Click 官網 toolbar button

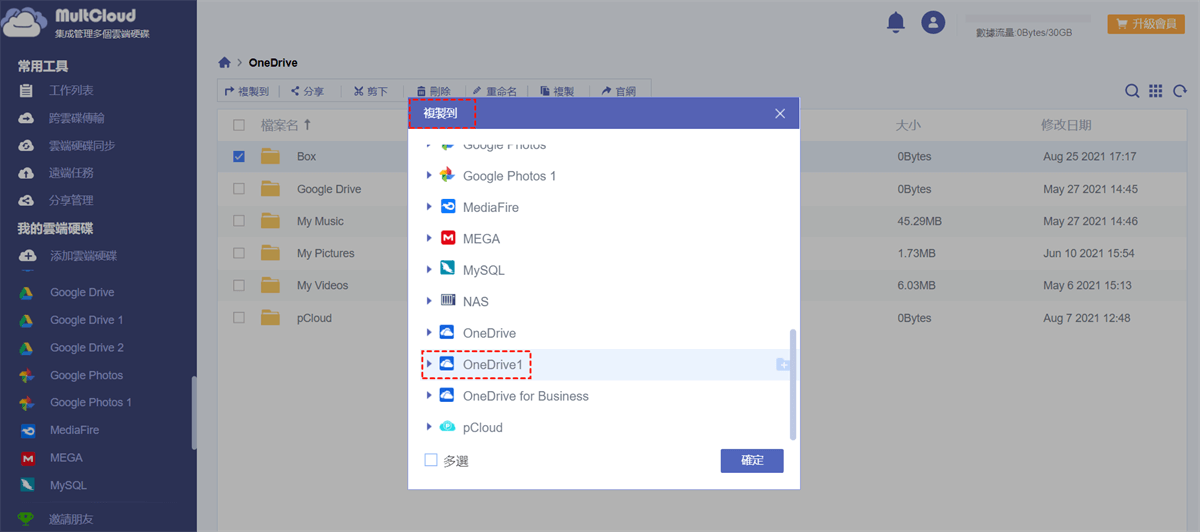pyautogui.click(x=618, y=91)
